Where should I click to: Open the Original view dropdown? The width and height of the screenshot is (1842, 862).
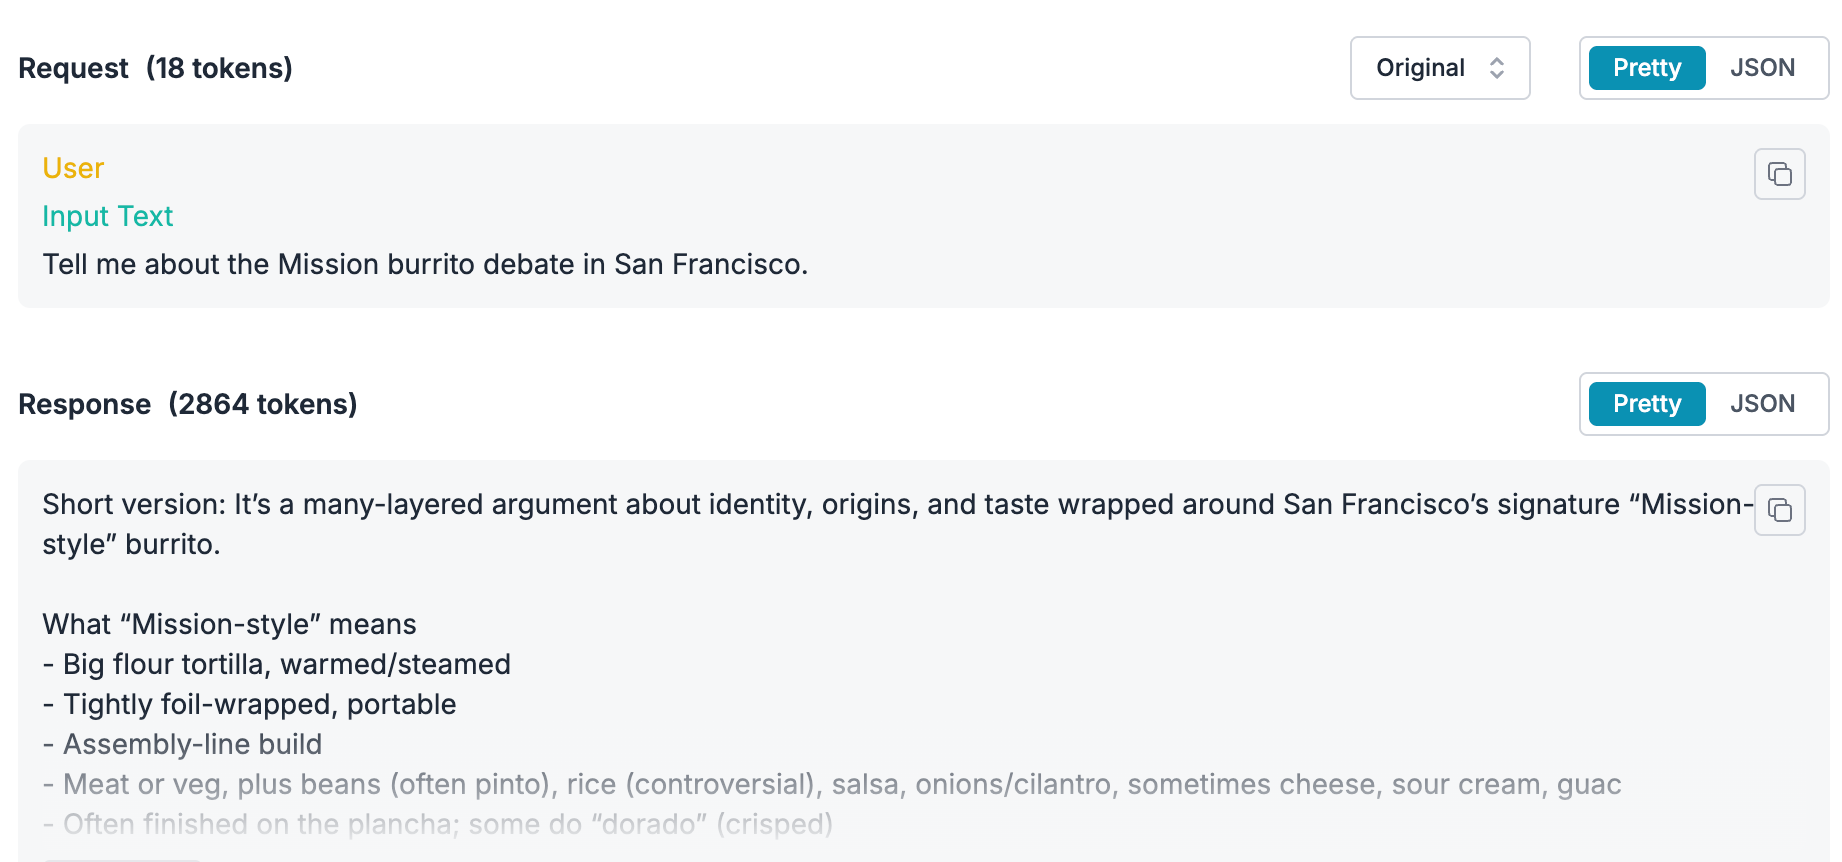tap(1439, 68)
